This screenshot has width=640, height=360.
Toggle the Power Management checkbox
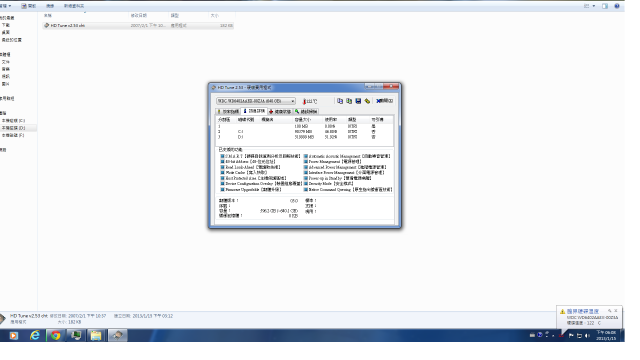pos(306,162)
